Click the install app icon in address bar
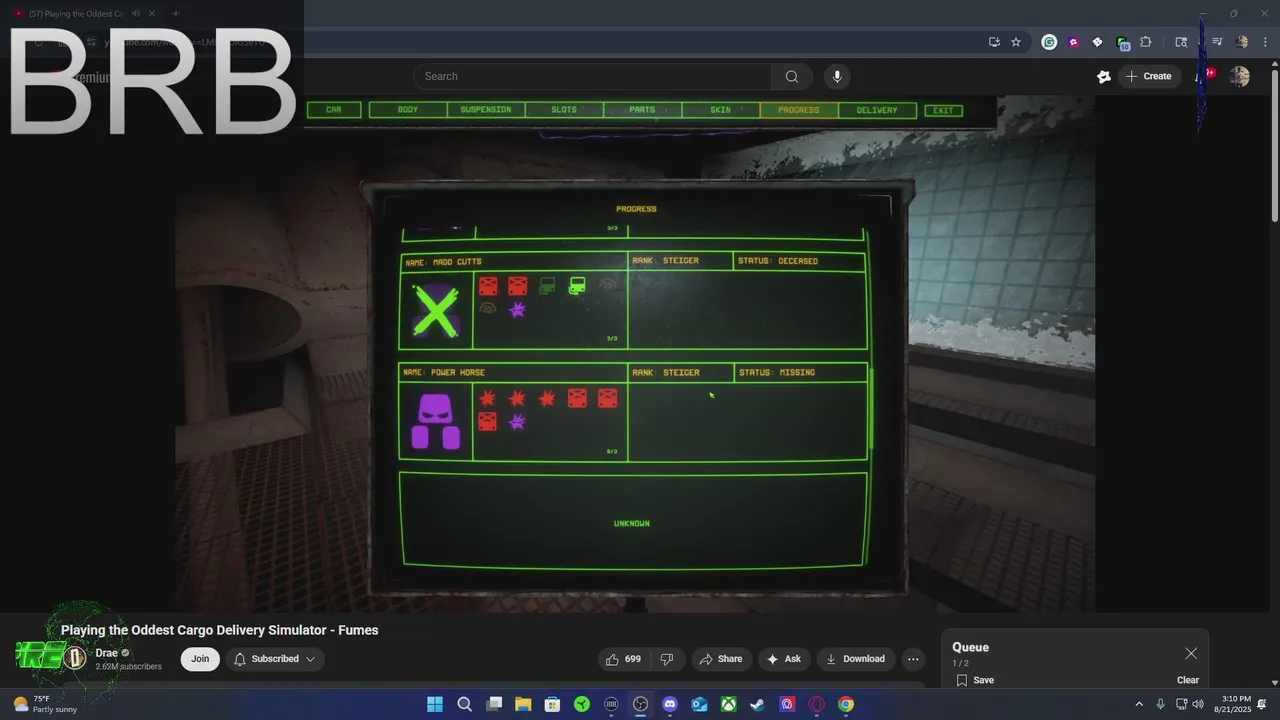 tap(994, 42)
